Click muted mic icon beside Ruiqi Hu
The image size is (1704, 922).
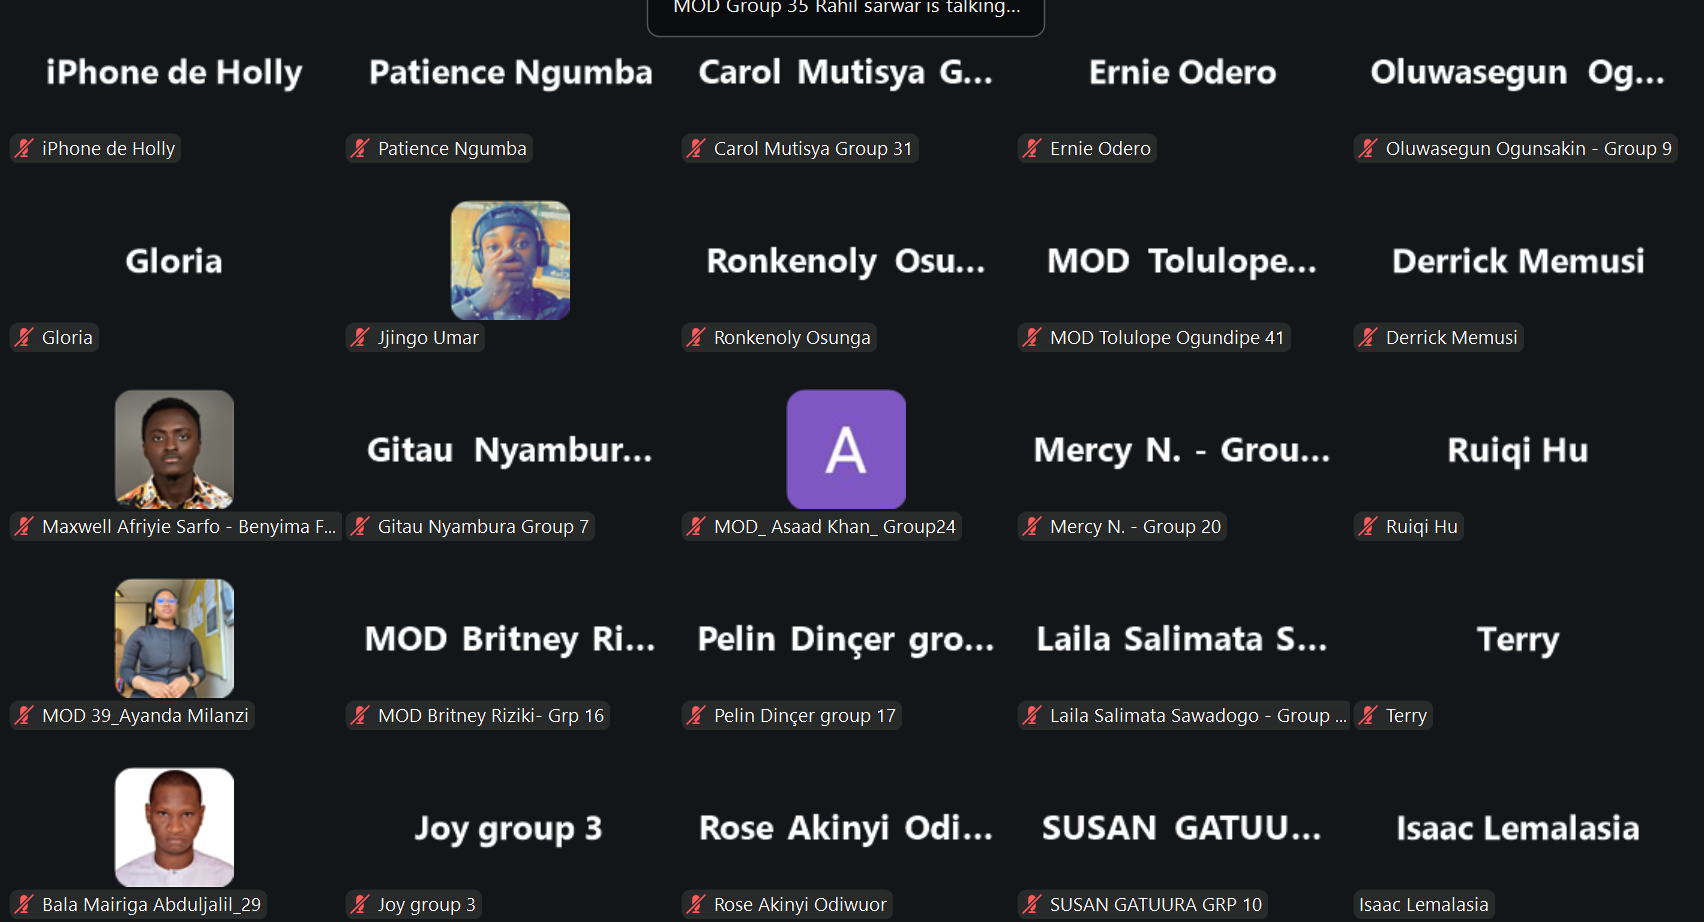point(1368,527)
